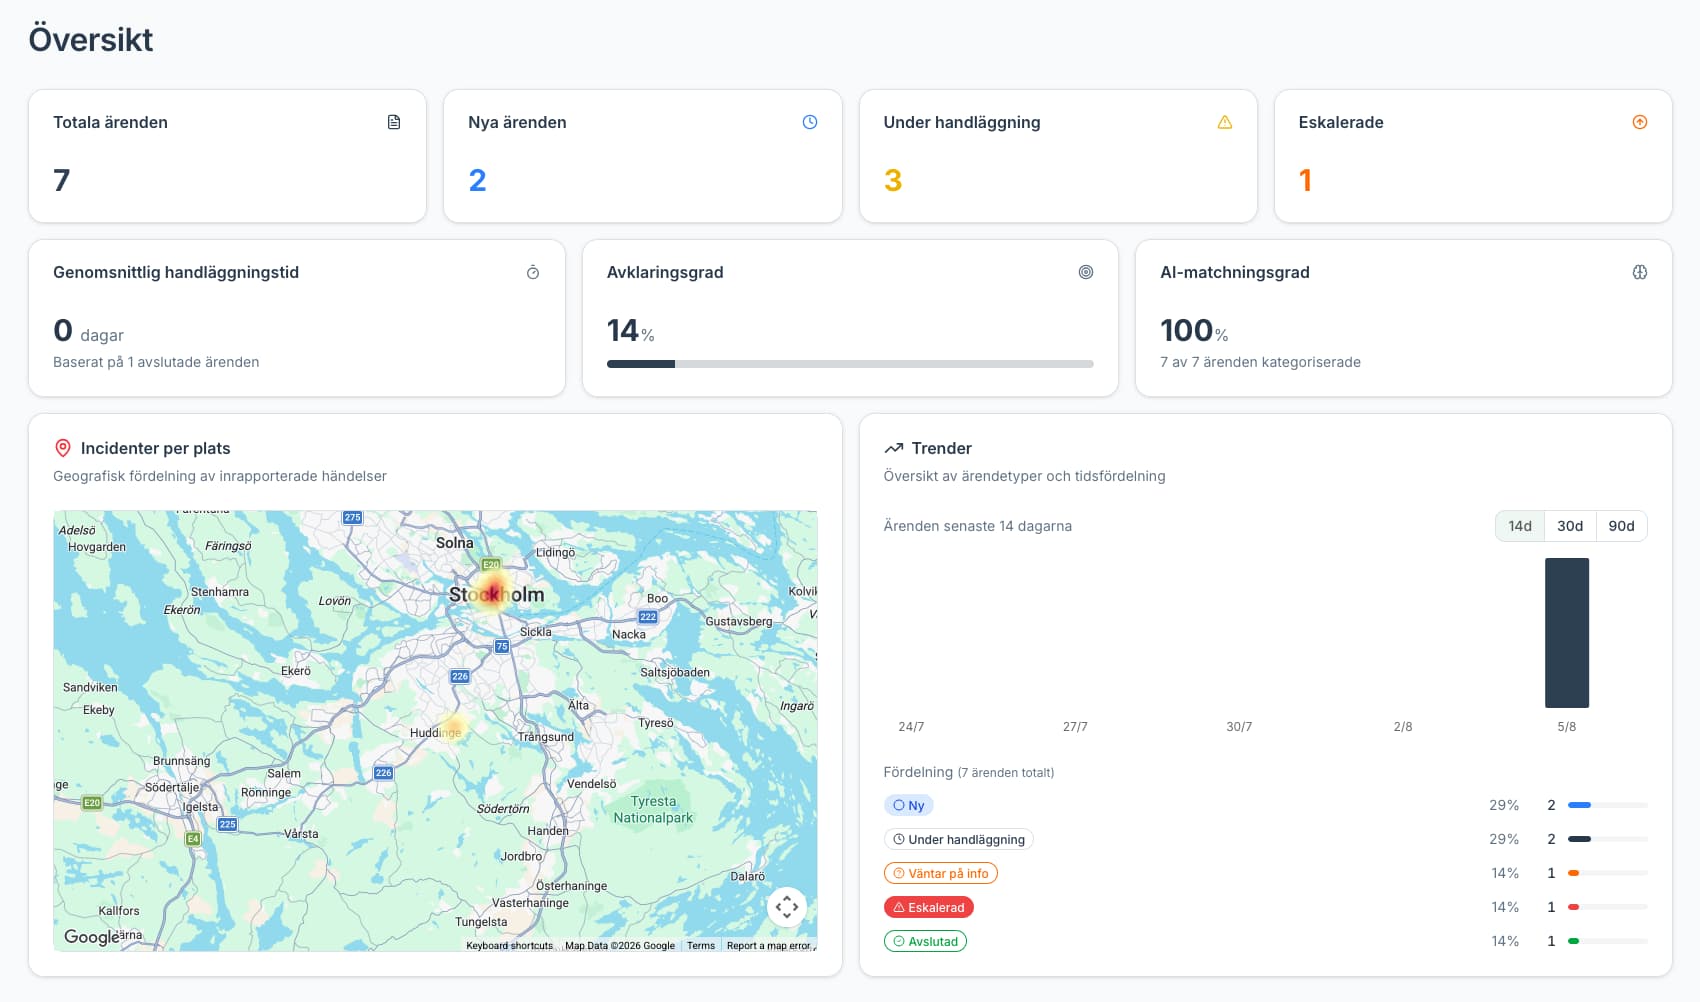Open the map Terms link
The height and width of the screenshot is (1002, 1700).
tap(701, 945)
